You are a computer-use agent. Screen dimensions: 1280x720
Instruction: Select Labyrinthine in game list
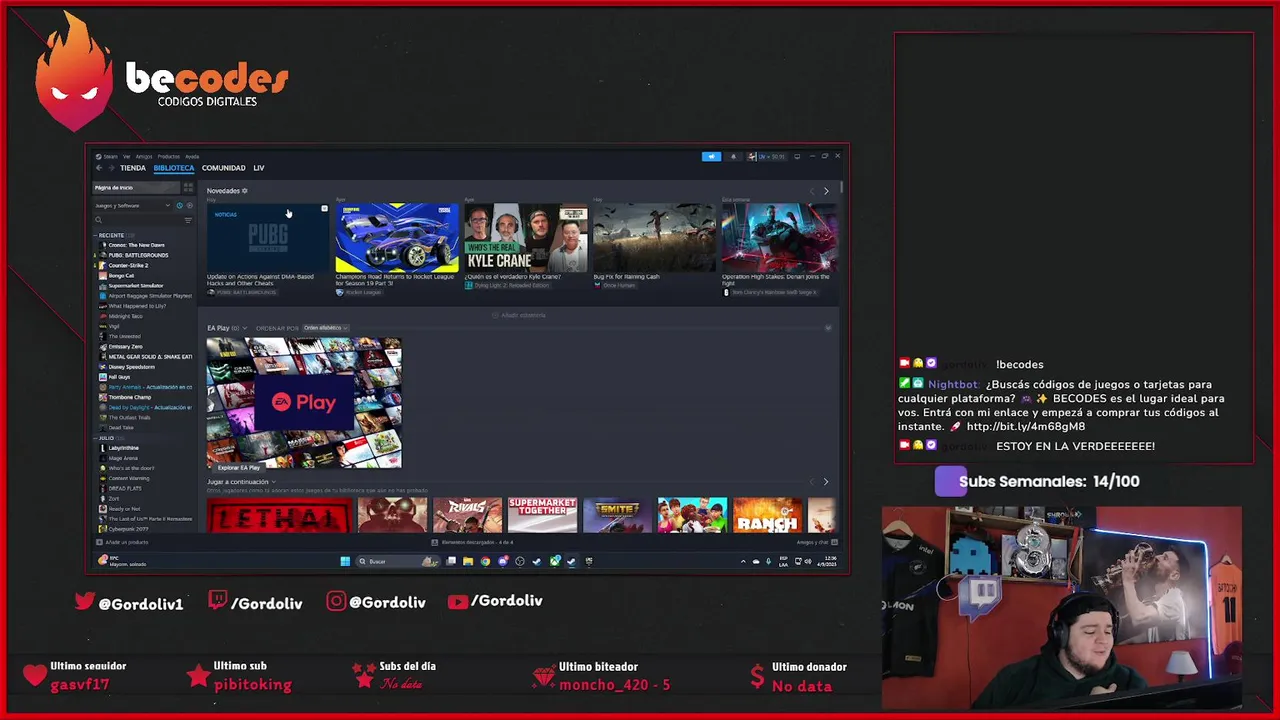coord(124,448)
